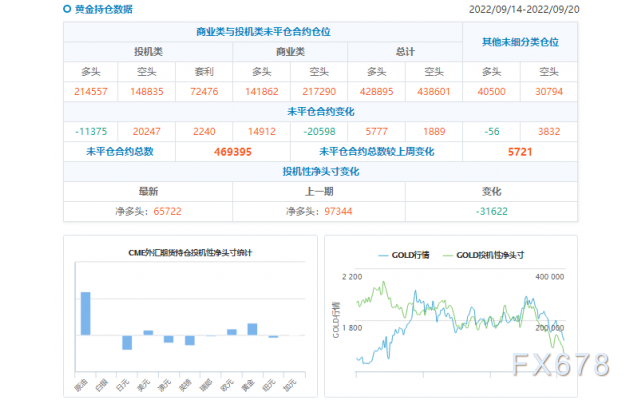Click the 最新 column header
The width and height of the screenshot is (640, 400).
point(148,191)
